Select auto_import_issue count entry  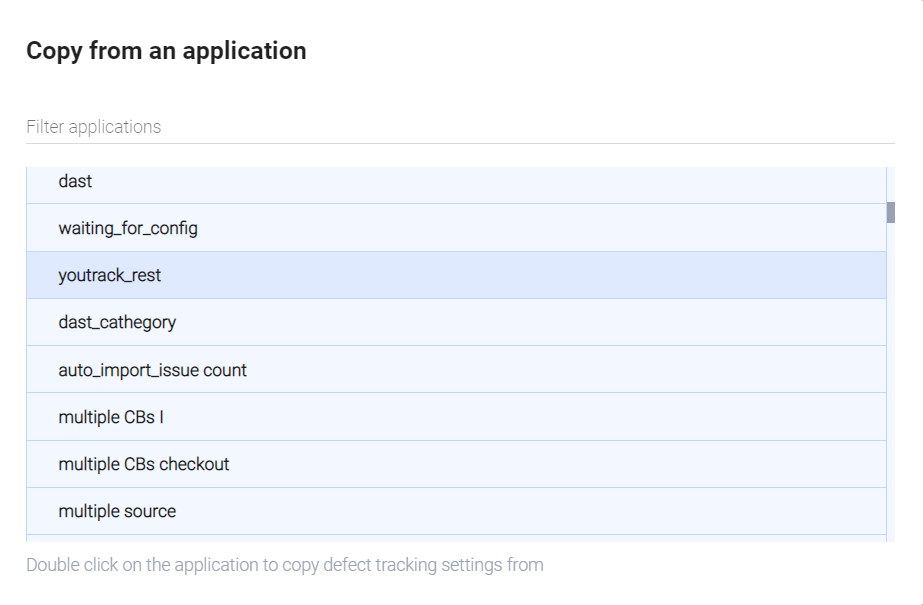(x=456, y=370)
